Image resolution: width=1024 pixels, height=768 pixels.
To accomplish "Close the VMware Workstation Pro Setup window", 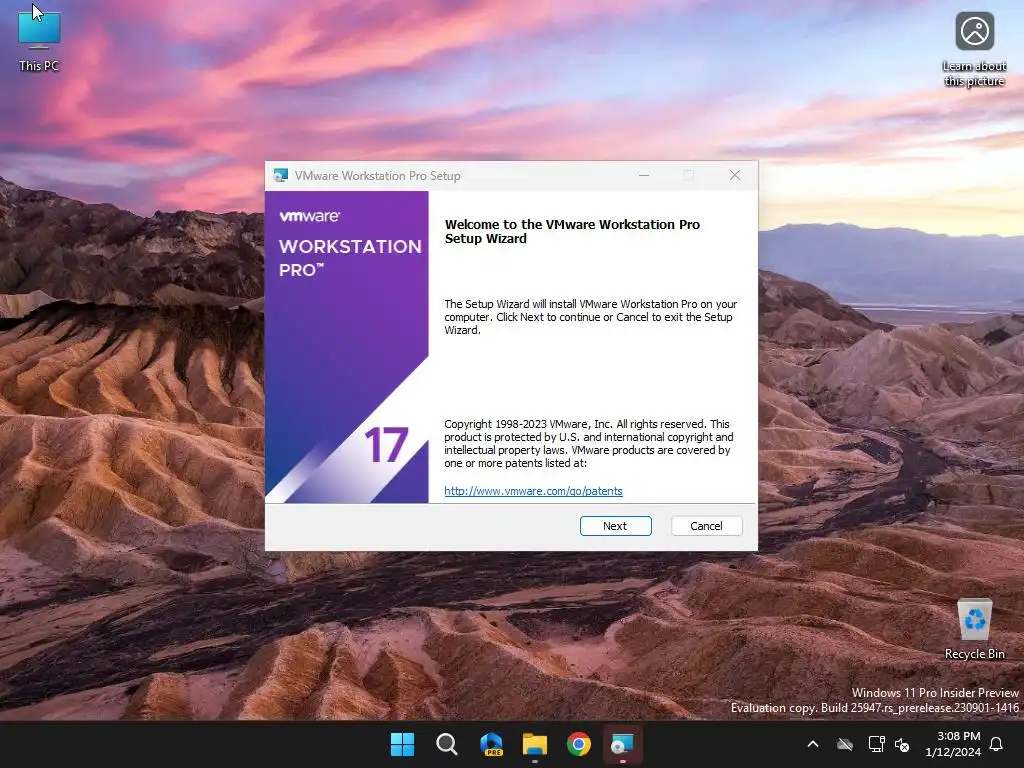I will [x=735, y=175].
